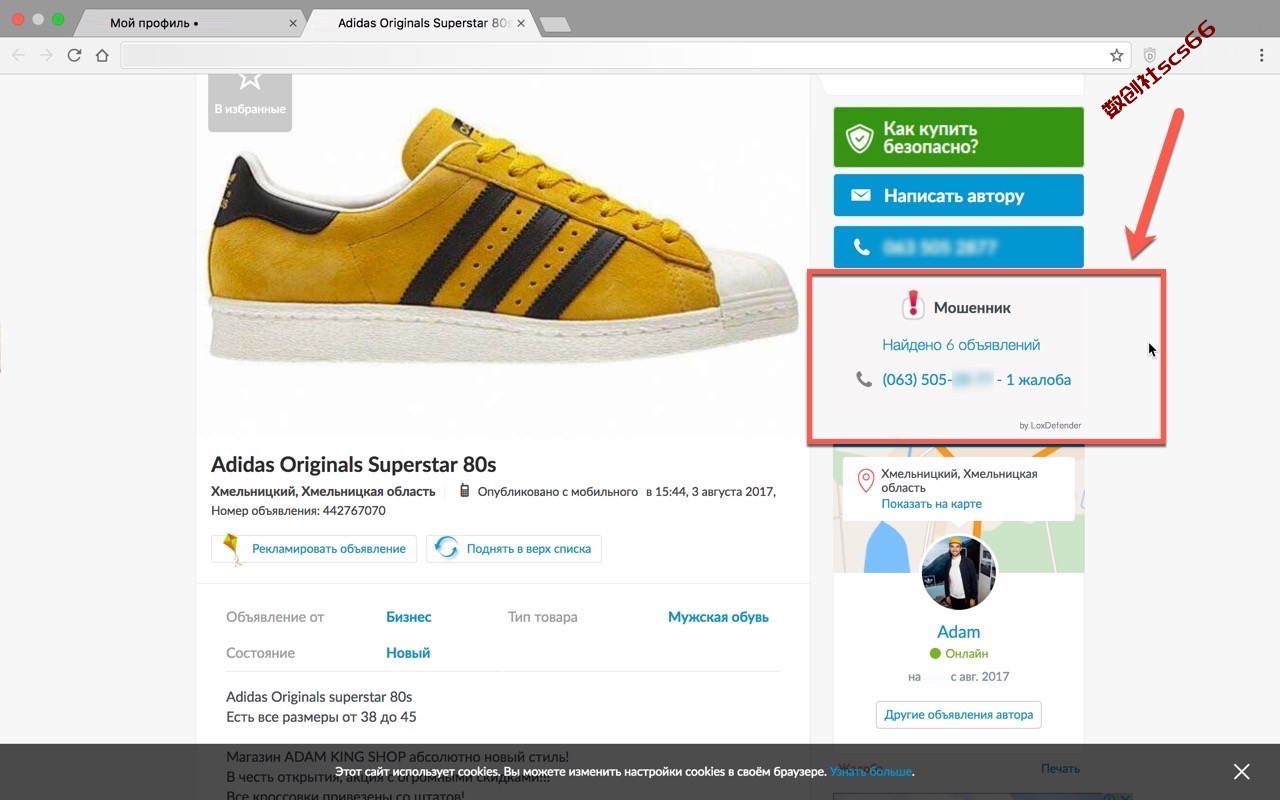Viewport: 1280px width, 800px height.
Task: Close the cookies notification bar
Action: (x=1241, y=771)
